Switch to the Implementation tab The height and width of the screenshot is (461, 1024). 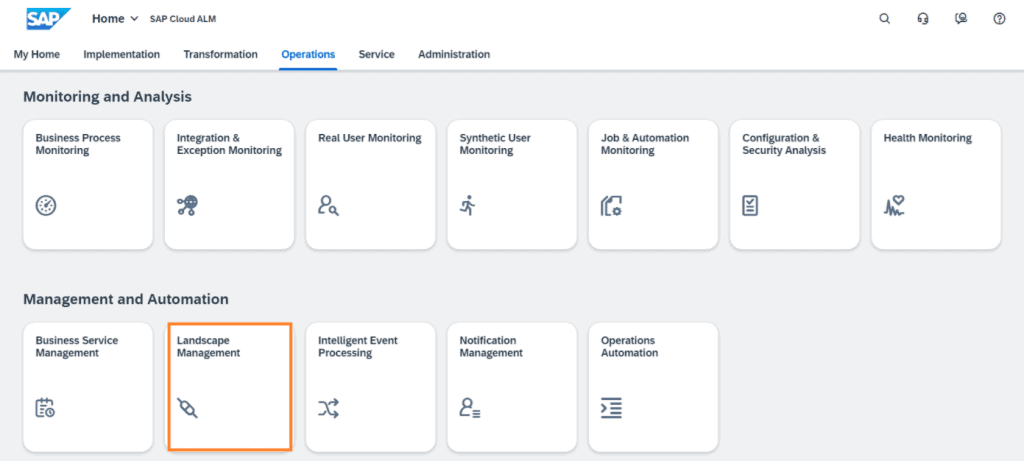click(x=121, y=54)
